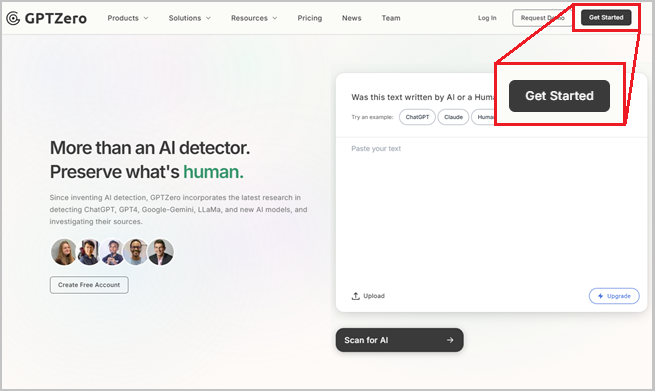Click the first team member avatar
The height and width of the screenshot is (391, 655).
coord(63,252)
